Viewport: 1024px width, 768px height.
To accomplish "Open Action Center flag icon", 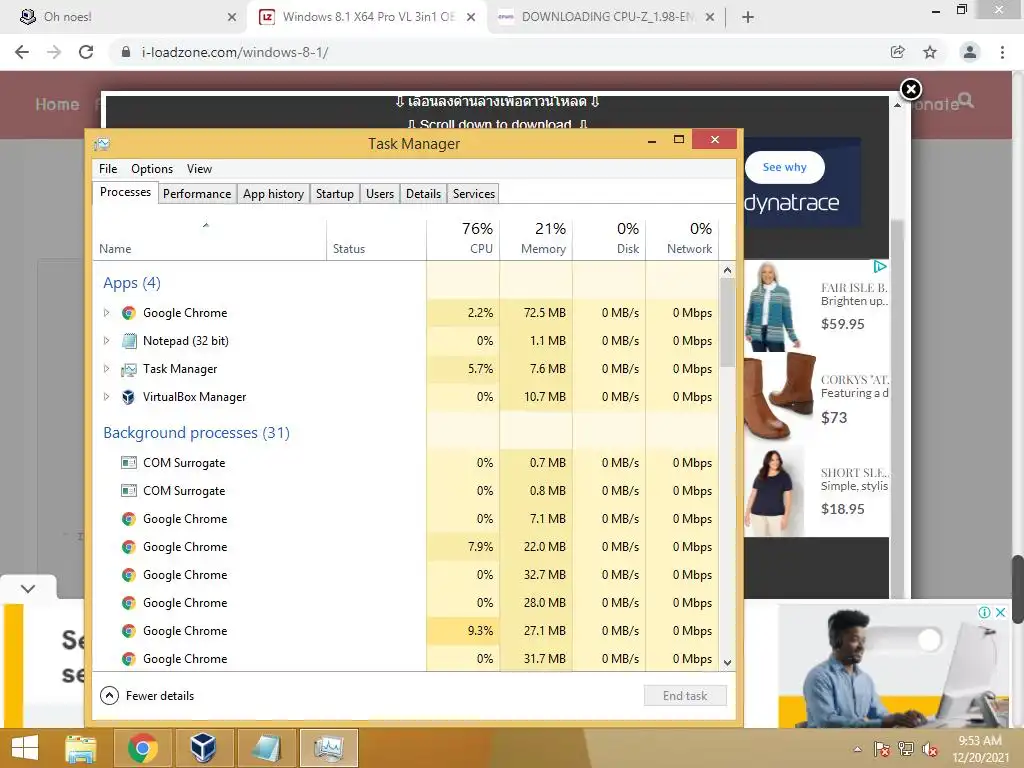I will pos(882,749).
